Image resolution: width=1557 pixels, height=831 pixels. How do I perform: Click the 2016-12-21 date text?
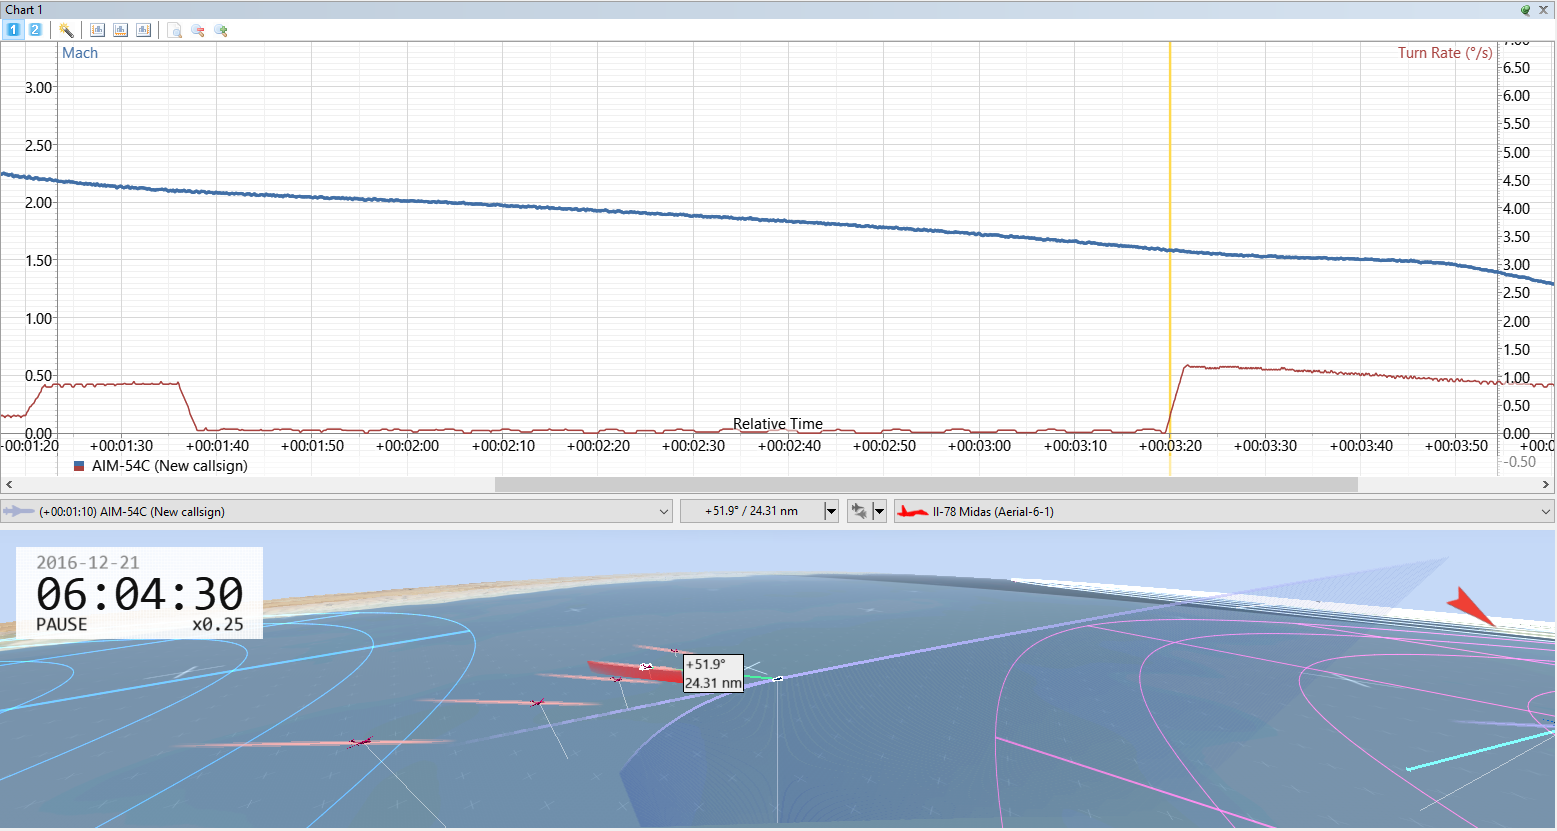tap(88, 563)
